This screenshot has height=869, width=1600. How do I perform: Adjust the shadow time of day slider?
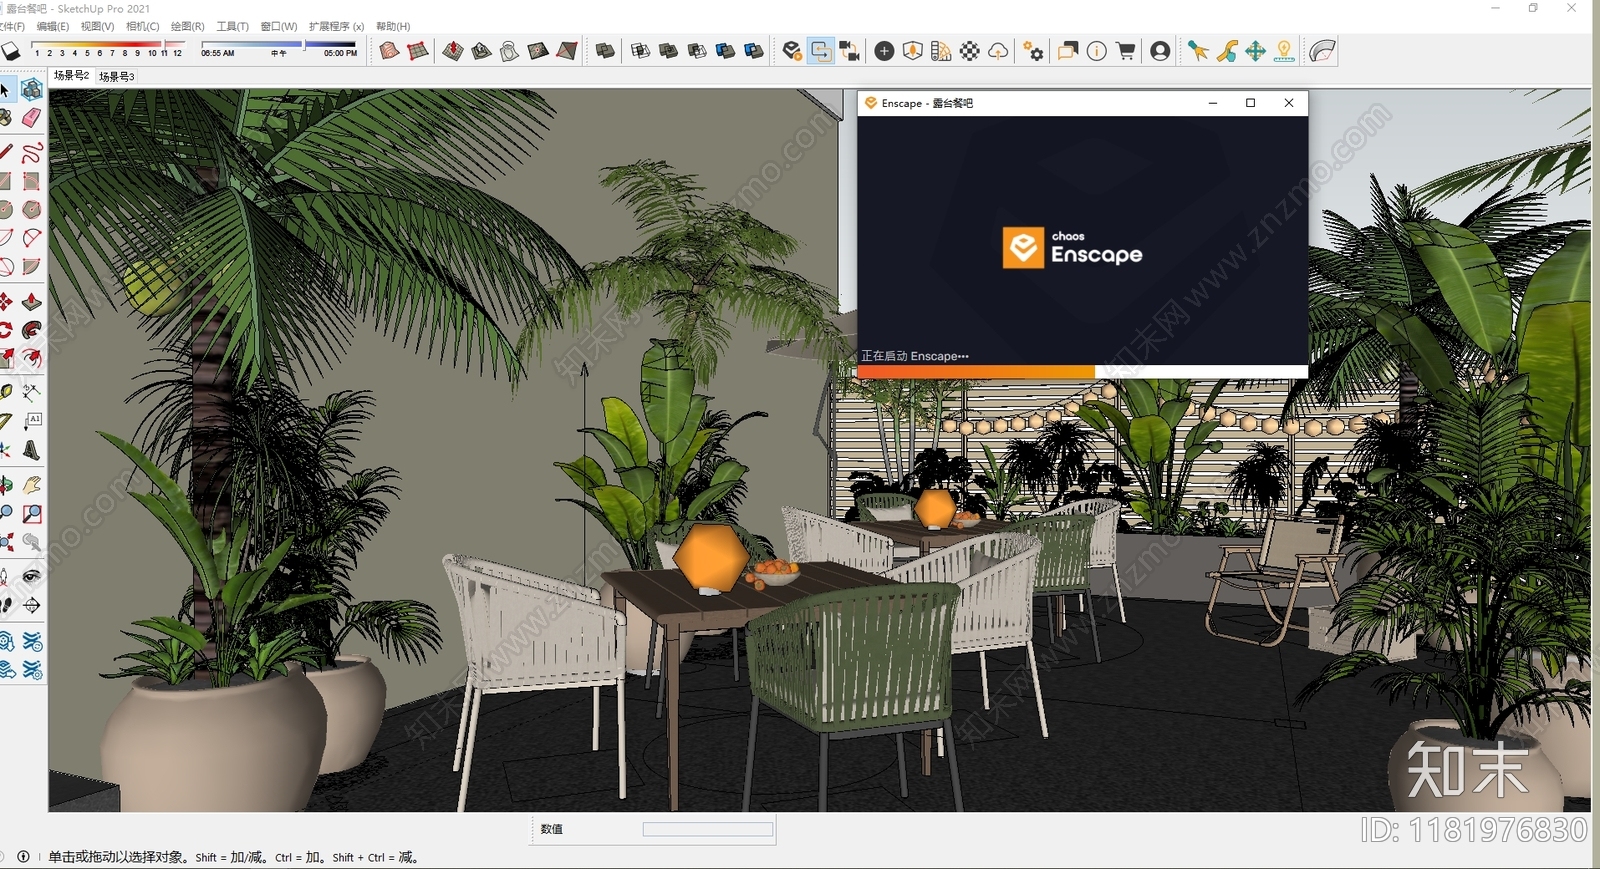tap(279, 45)
